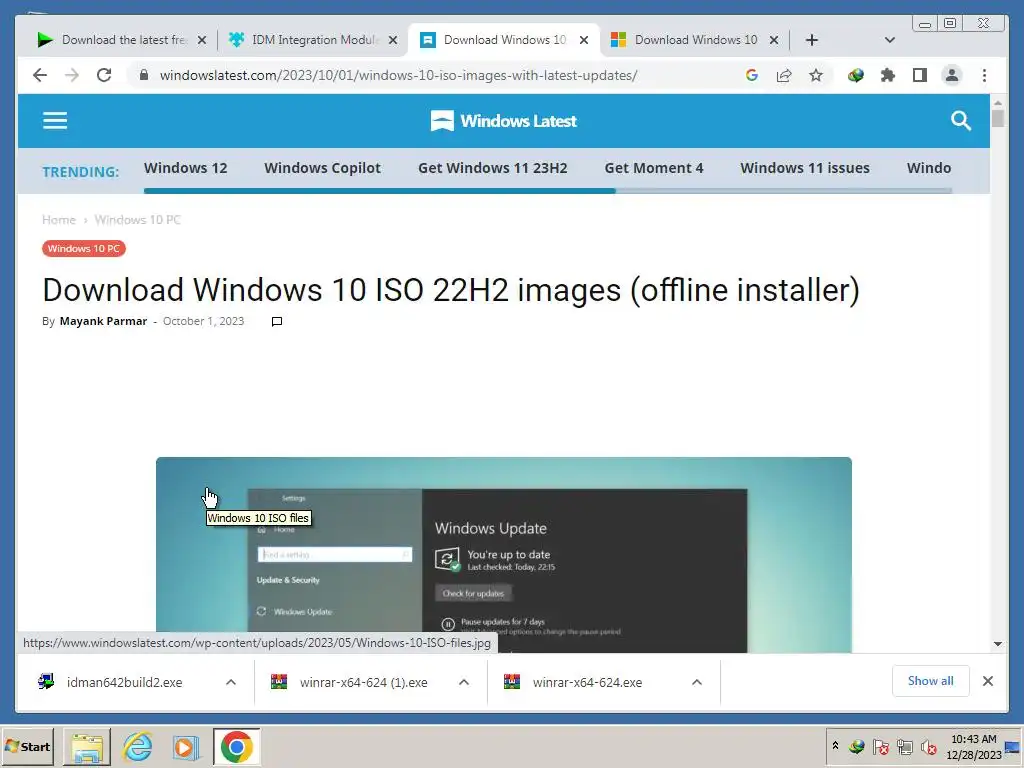Click the page scrollbar up arrow
The image size is (1024, 768).
point(997,103)
